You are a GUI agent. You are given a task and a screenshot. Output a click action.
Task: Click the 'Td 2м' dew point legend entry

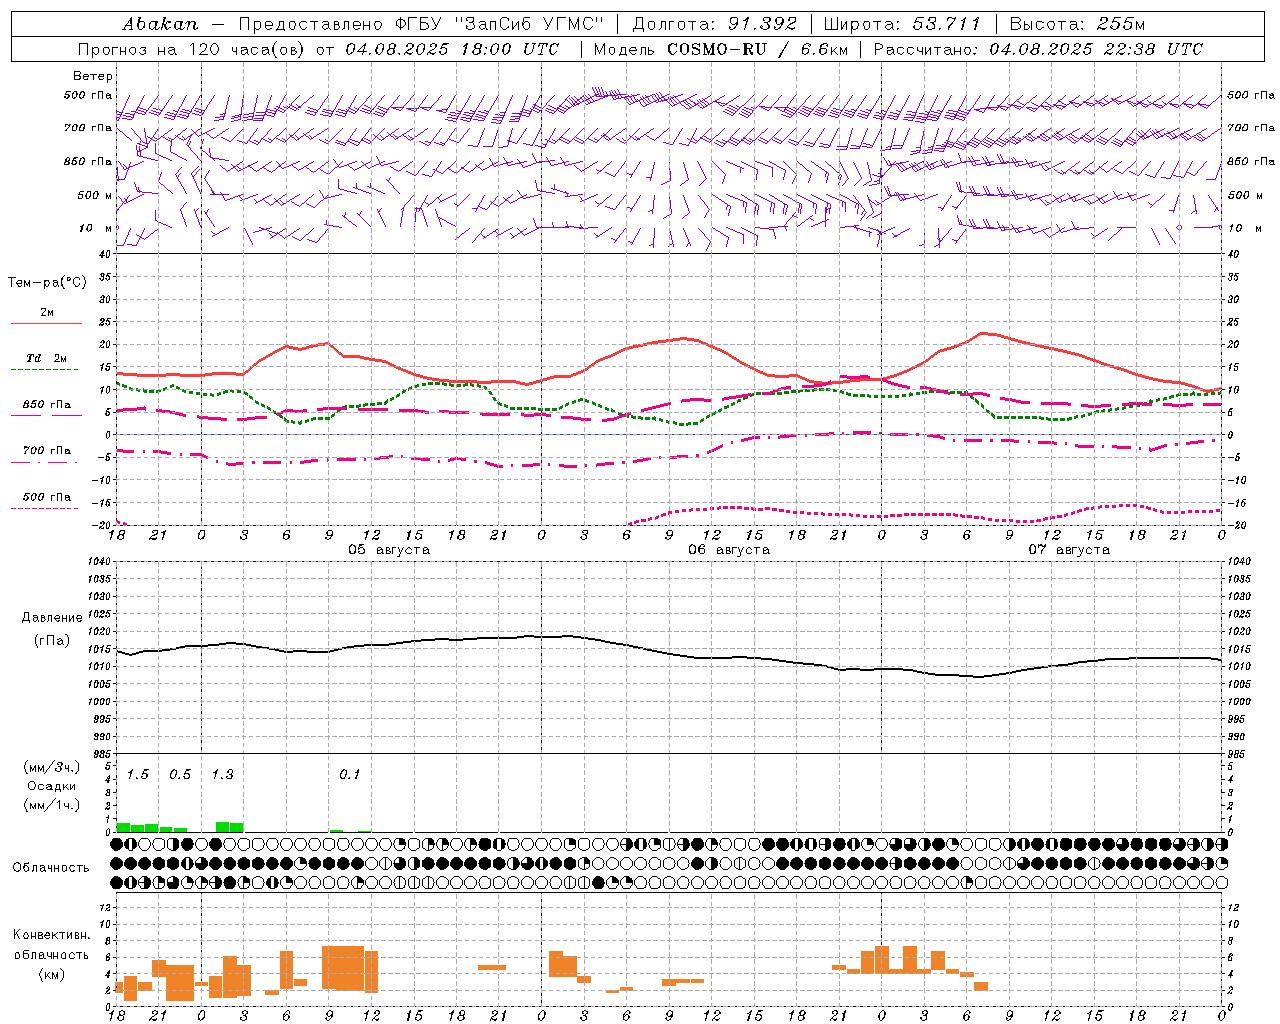click(x=47, y=358)
